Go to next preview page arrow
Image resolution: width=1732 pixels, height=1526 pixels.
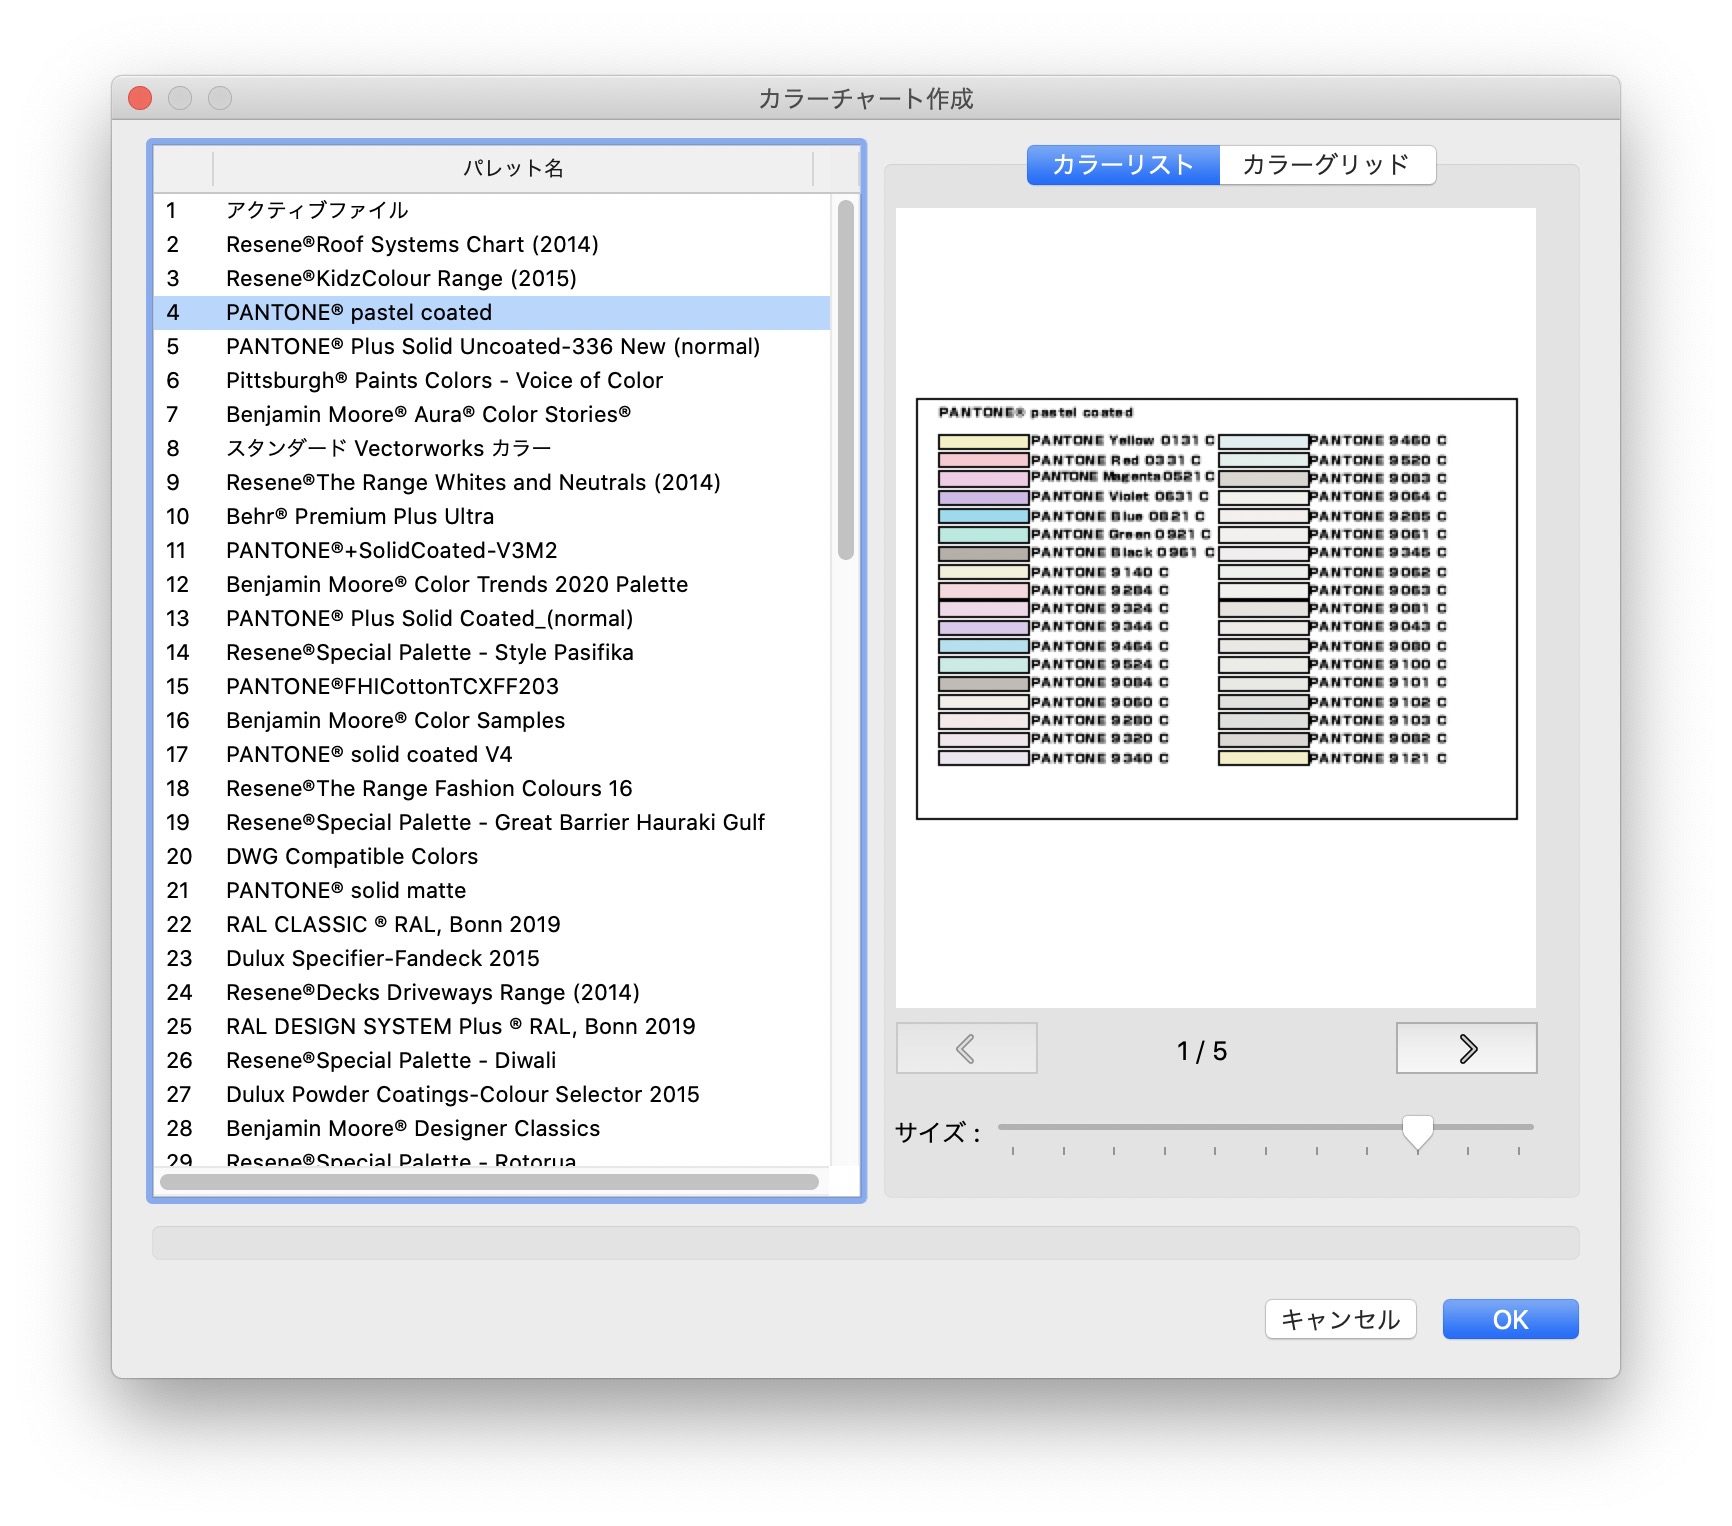pyautogui.click(x=1466, y=1048)
